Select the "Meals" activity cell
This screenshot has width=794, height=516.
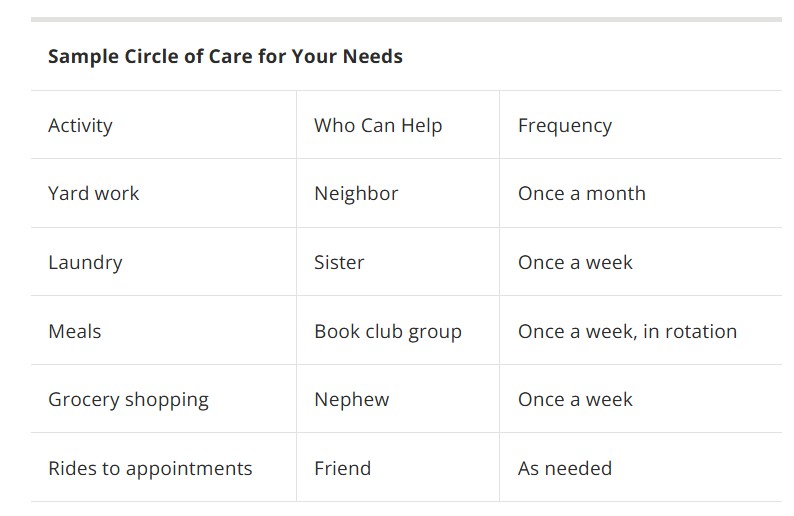[75, 331]
